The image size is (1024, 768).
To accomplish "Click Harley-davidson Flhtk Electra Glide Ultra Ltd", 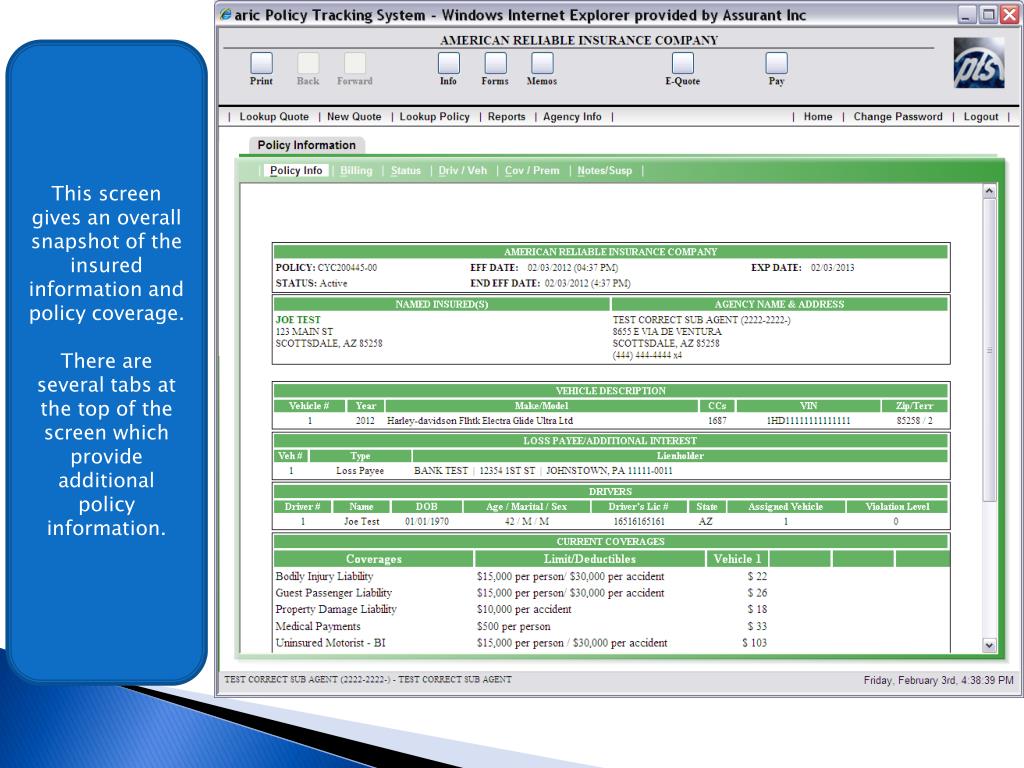I will tap(480, 421).
